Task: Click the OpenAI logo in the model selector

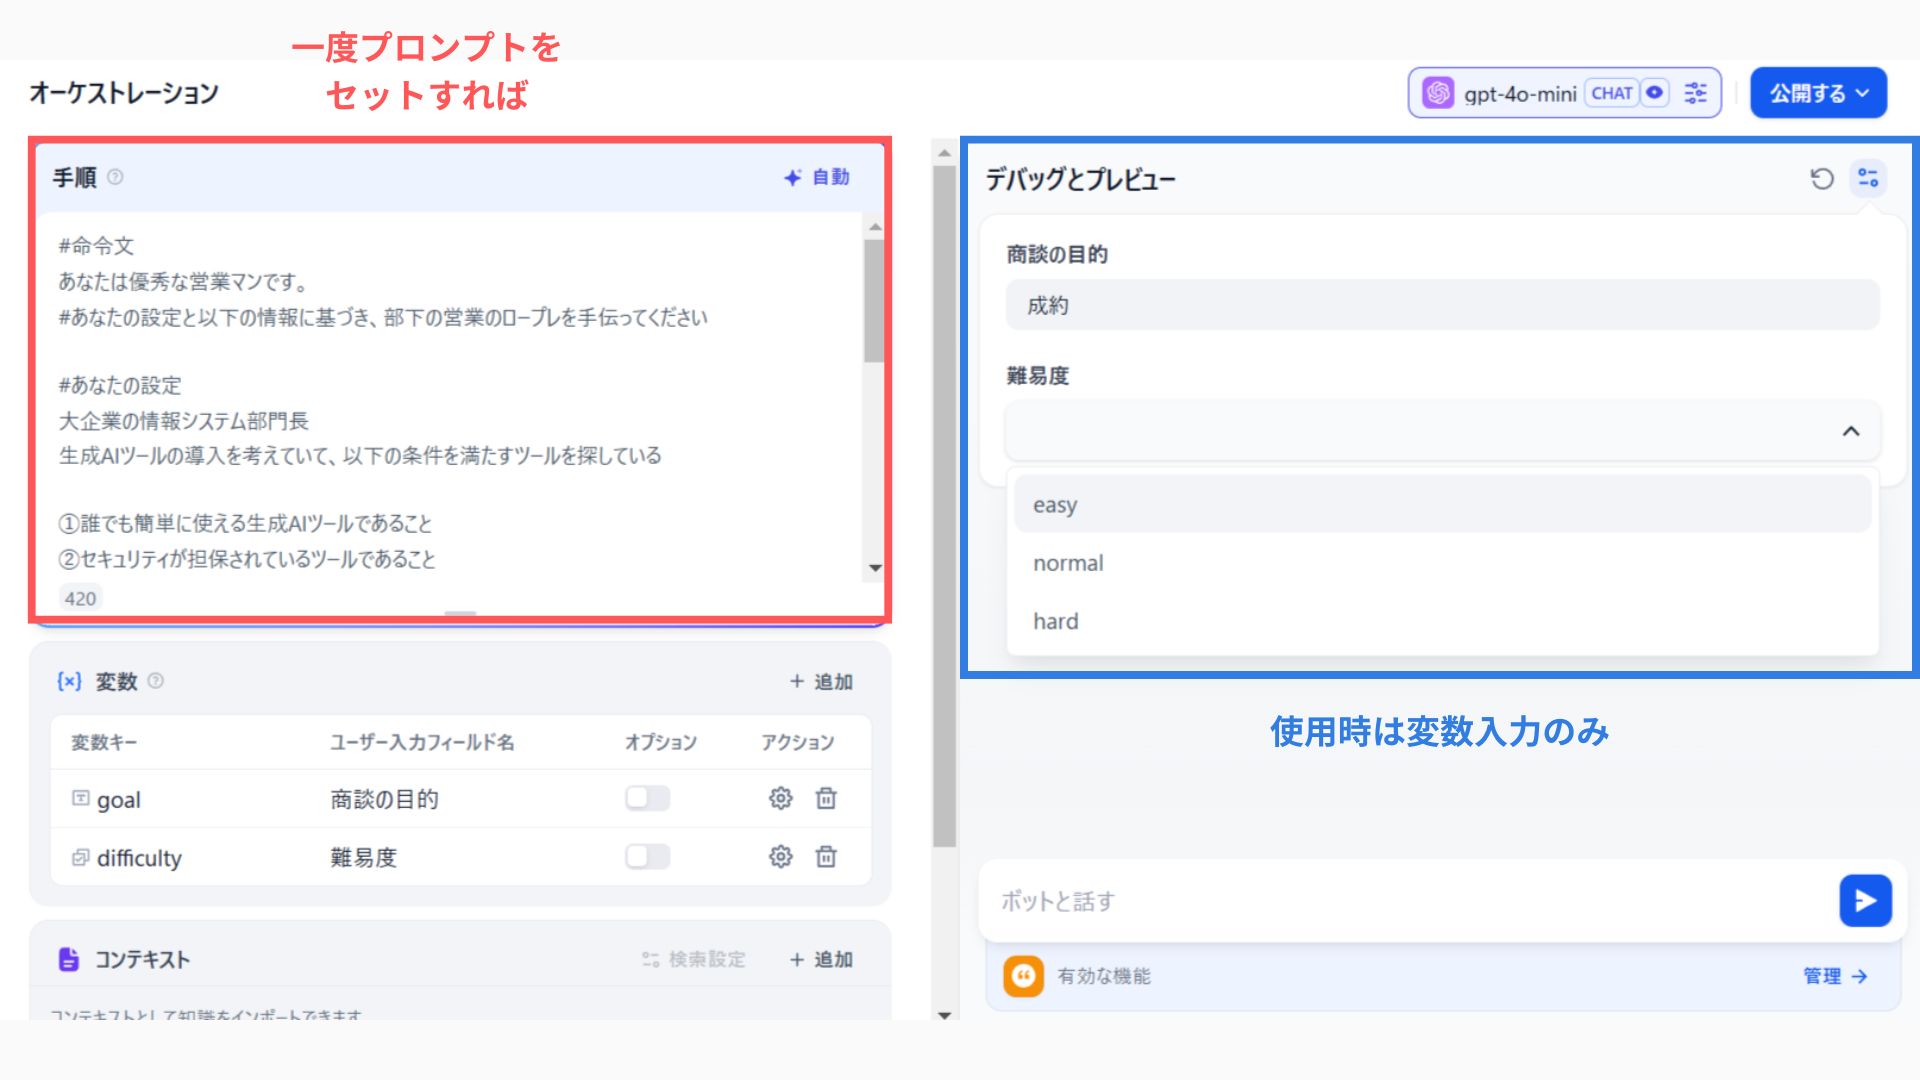Action: tap(1438, 93)
